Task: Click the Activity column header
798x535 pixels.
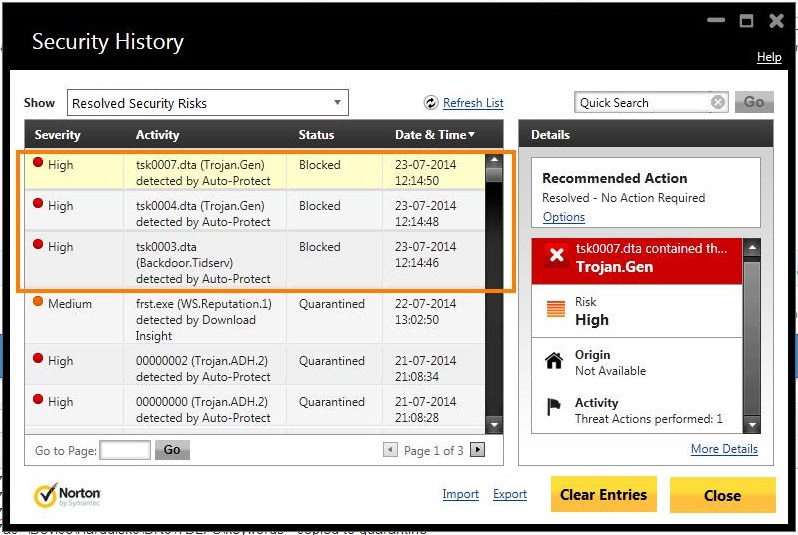Action: click(157, 135)
